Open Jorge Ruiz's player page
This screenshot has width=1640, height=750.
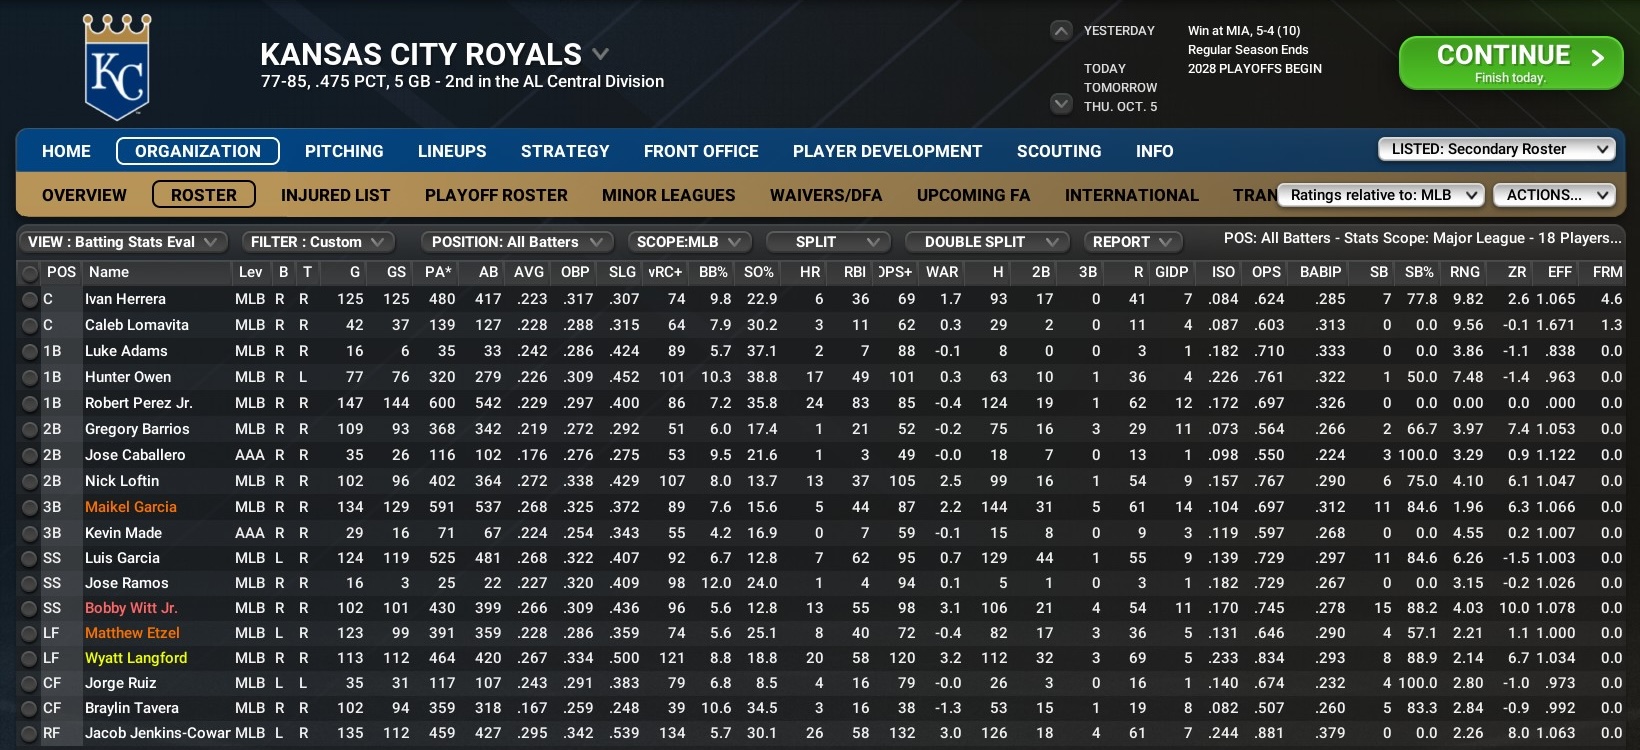(121, 683)
